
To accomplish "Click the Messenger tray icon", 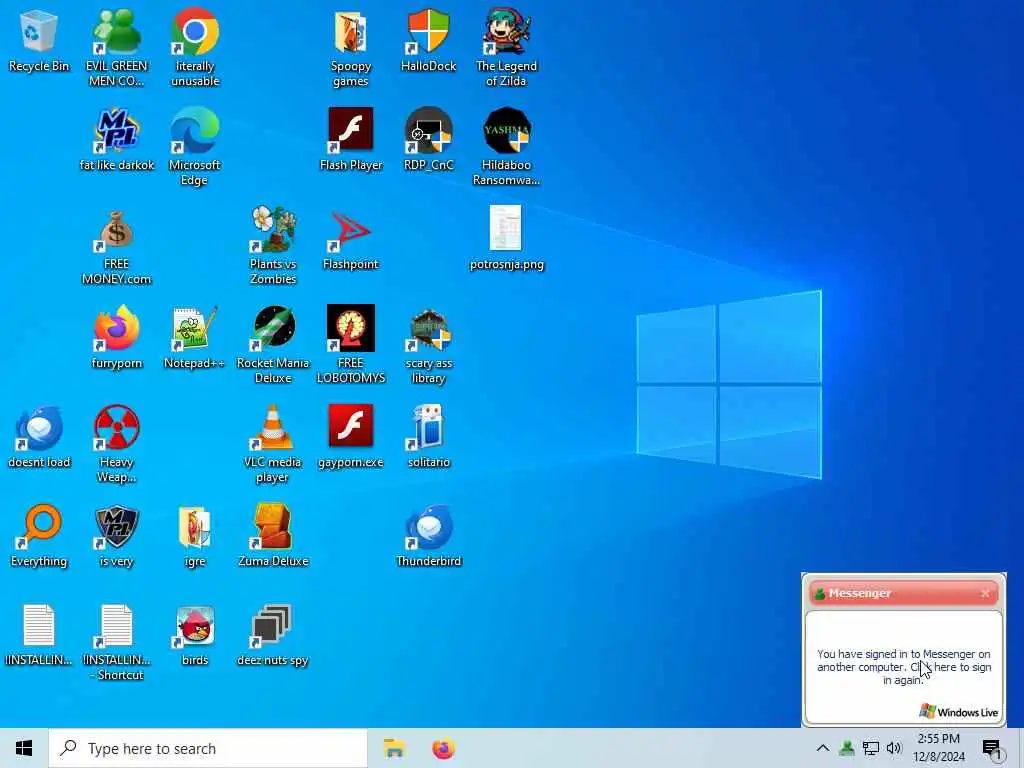I will click(847, 748).
